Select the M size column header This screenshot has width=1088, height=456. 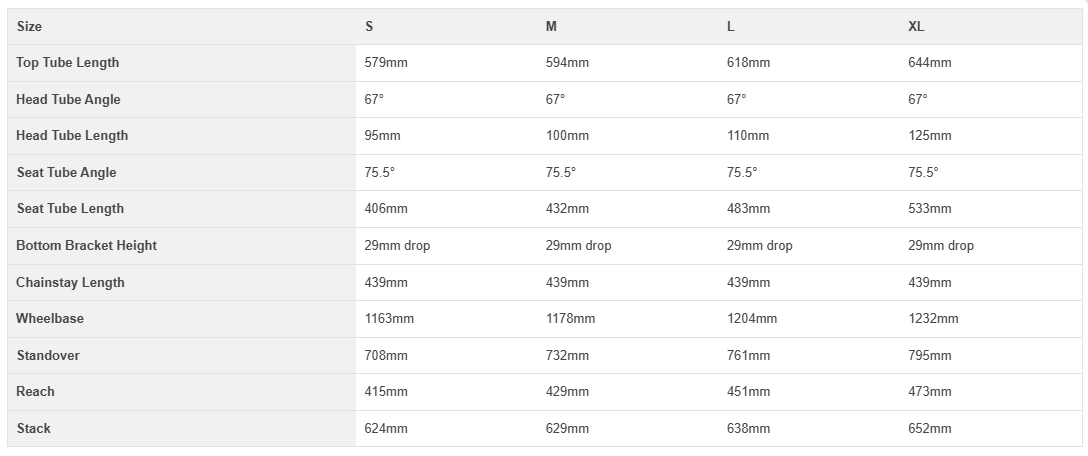tap(551, 26)
